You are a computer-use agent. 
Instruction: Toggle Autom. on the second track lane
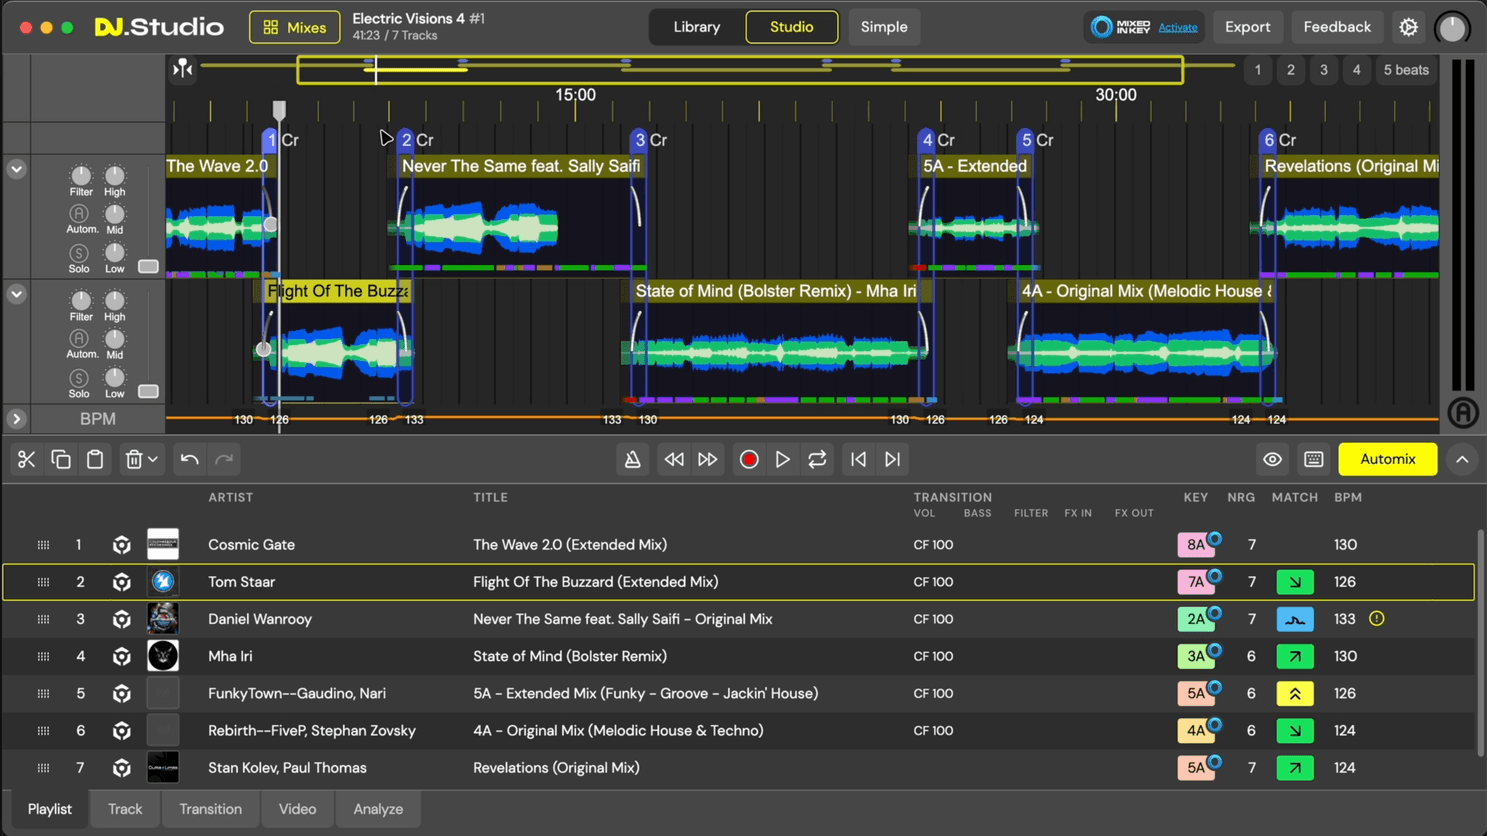click(x=79, y=339)
